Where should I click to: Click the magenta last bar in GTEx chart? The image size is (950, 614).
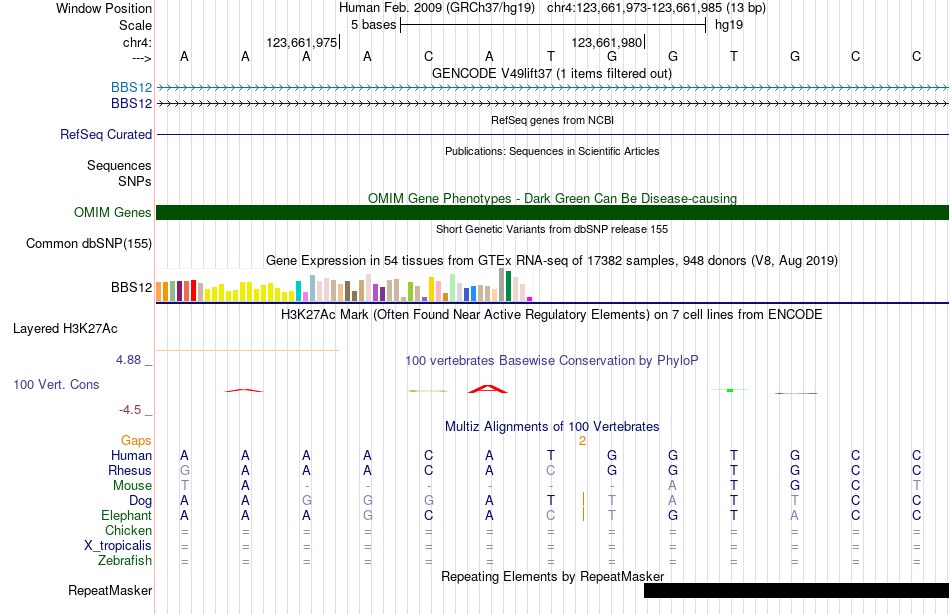[x=530, y=299]
